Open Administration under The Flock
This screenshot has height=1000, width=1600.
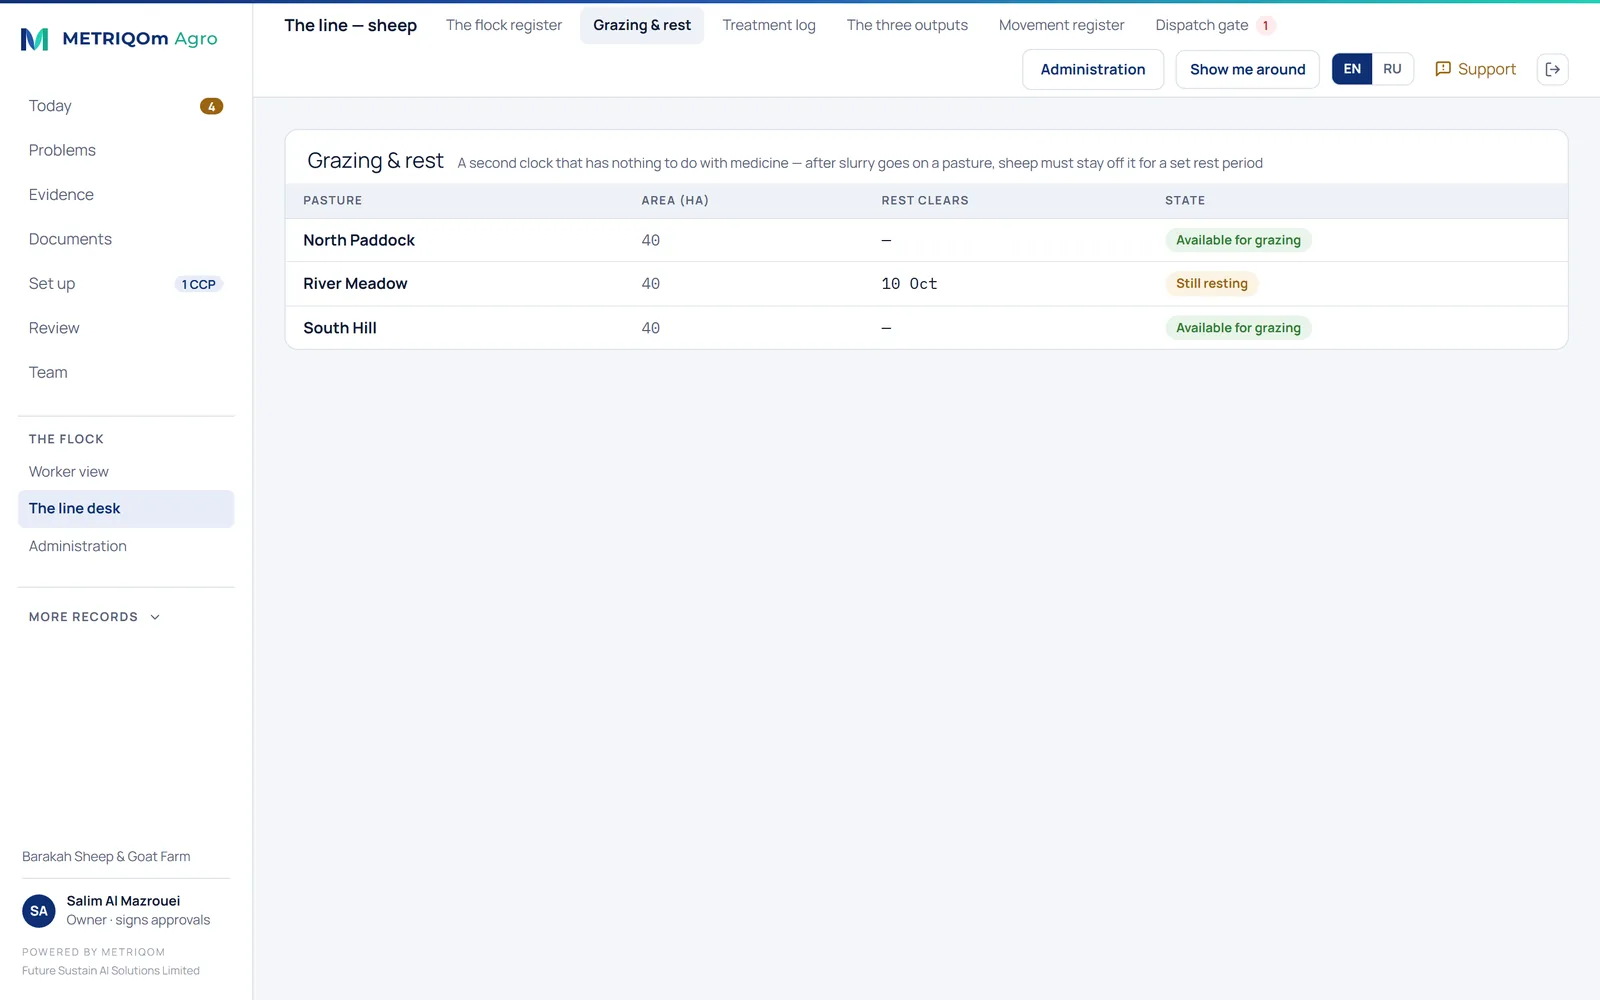pos(126,546)
